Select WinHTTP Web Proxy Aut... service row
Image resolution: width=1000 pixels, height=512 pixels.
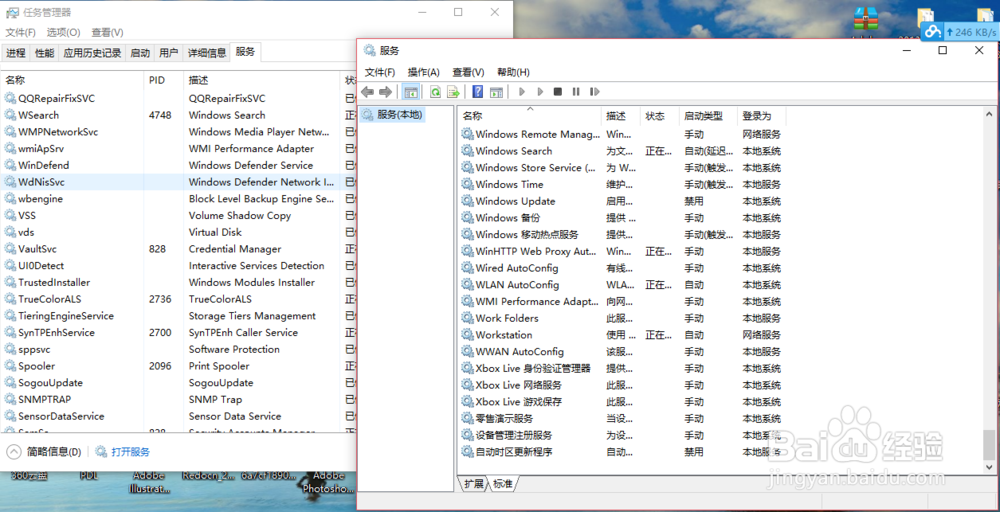622,251
